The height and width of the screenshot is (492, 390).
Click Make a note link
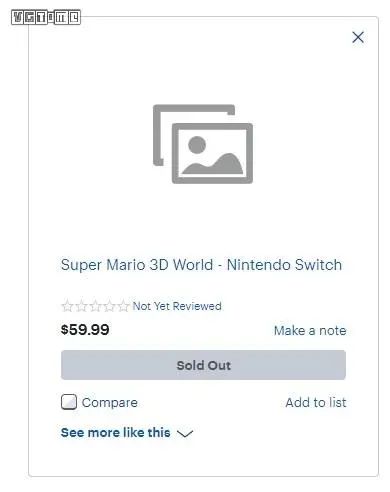click(x=310, y=331)
